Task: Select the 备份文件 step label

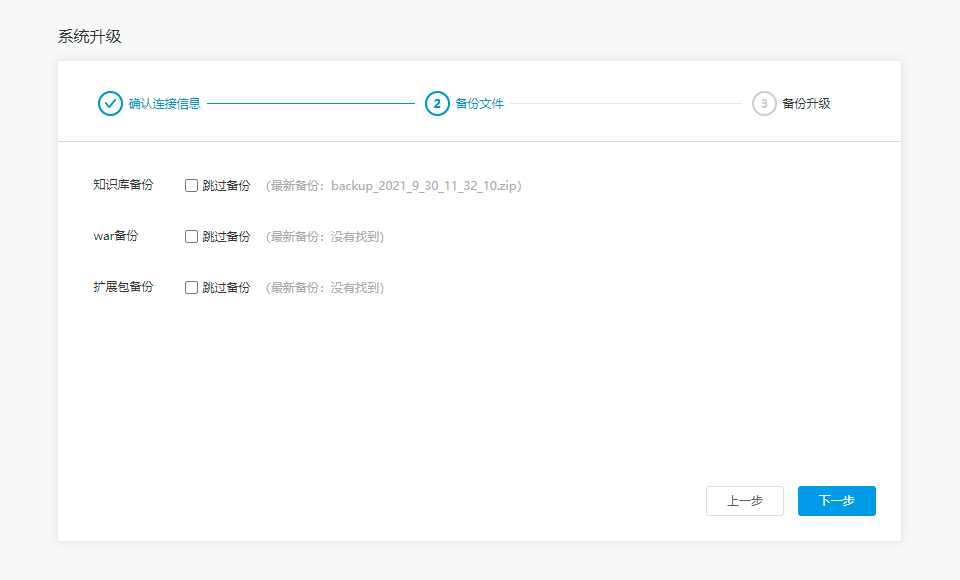Action: click(479, 104)
